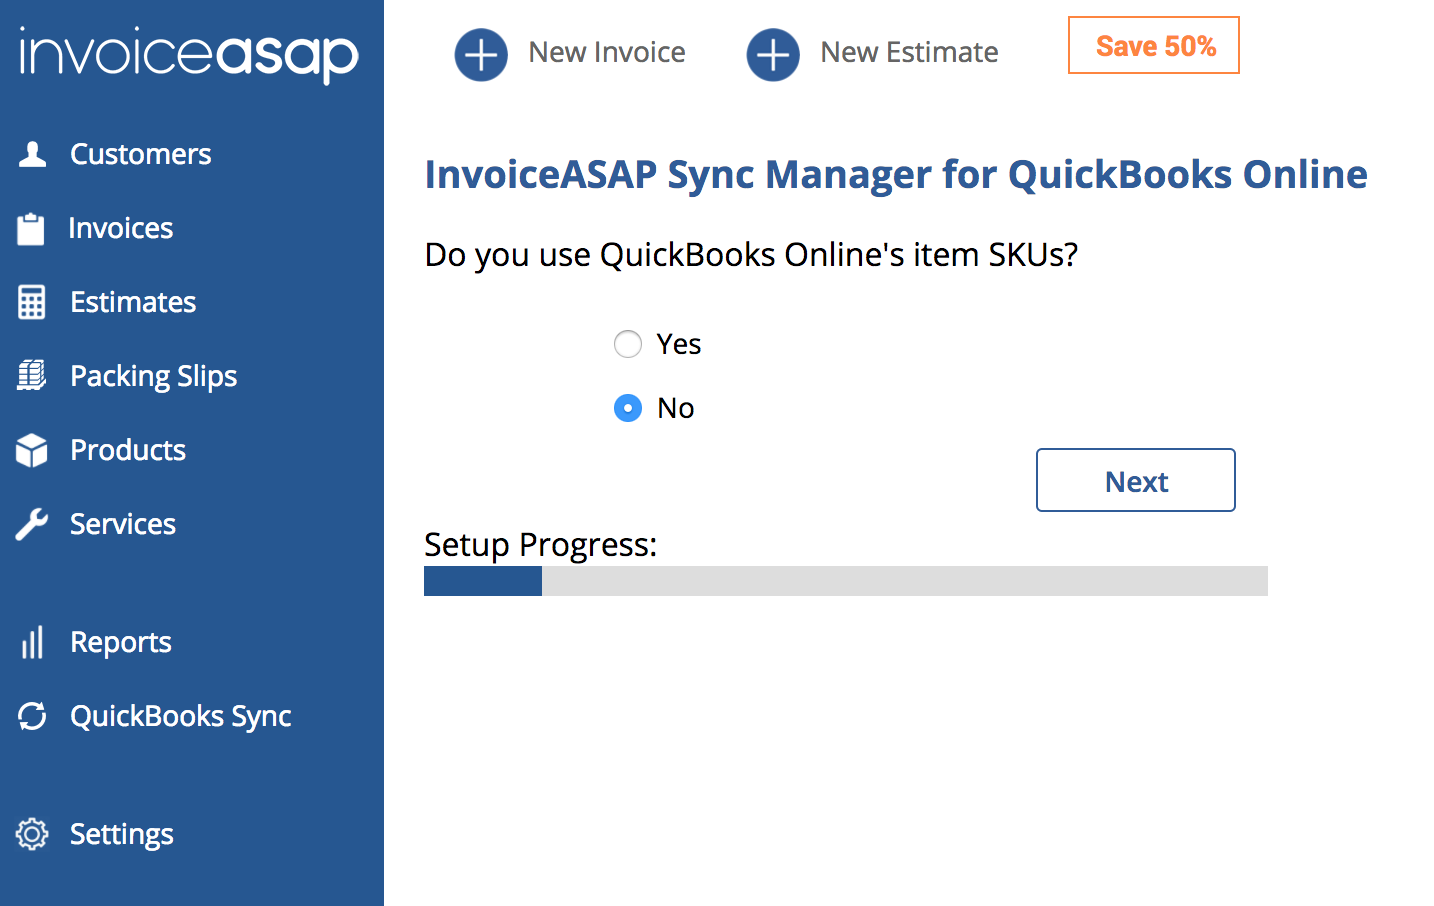
Task: Click the Next button
Action: click(x=1136, y=480)
